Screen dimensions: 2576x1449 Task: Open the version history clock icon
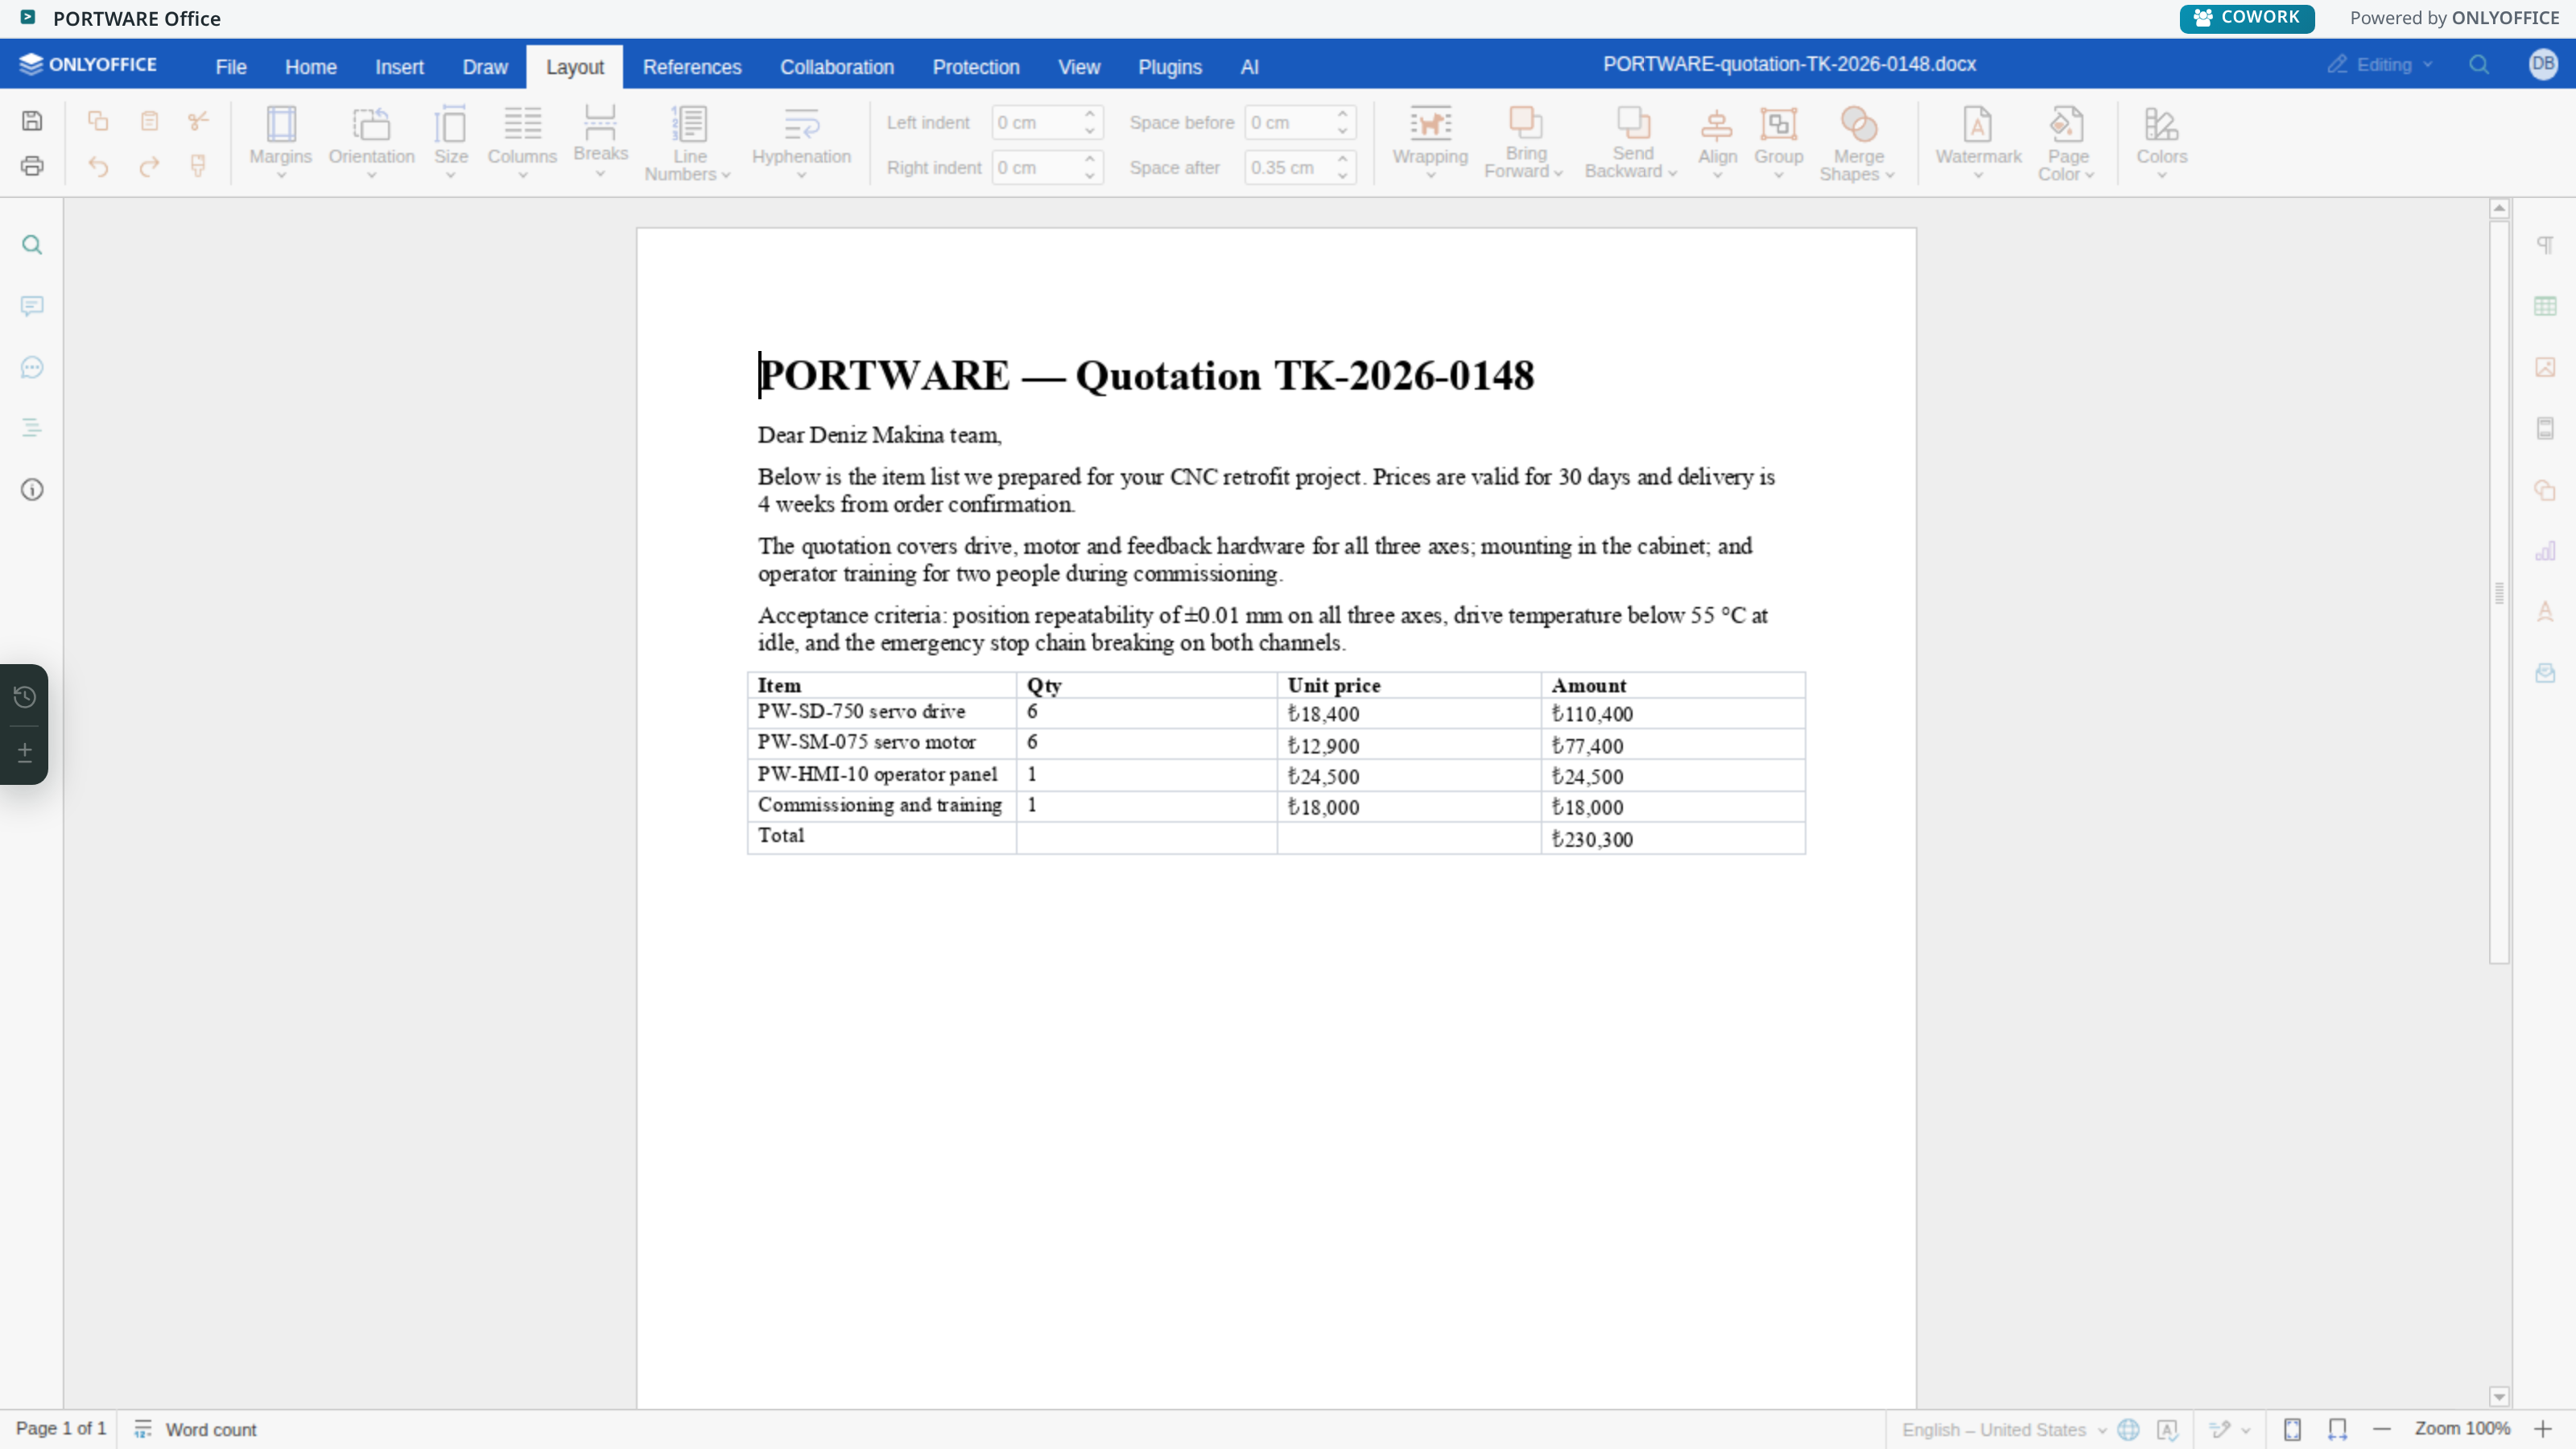pyautogui.click(x=25, y=697)
